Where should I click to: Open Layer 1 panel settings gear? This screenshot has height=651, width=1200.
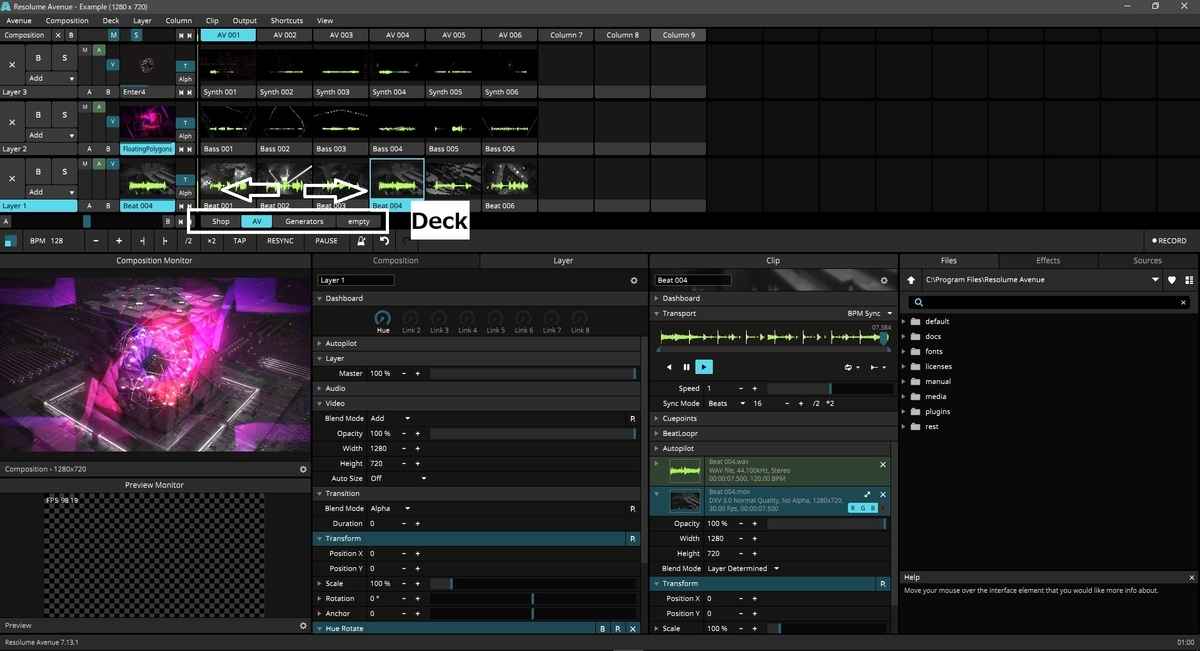(633, 281)
